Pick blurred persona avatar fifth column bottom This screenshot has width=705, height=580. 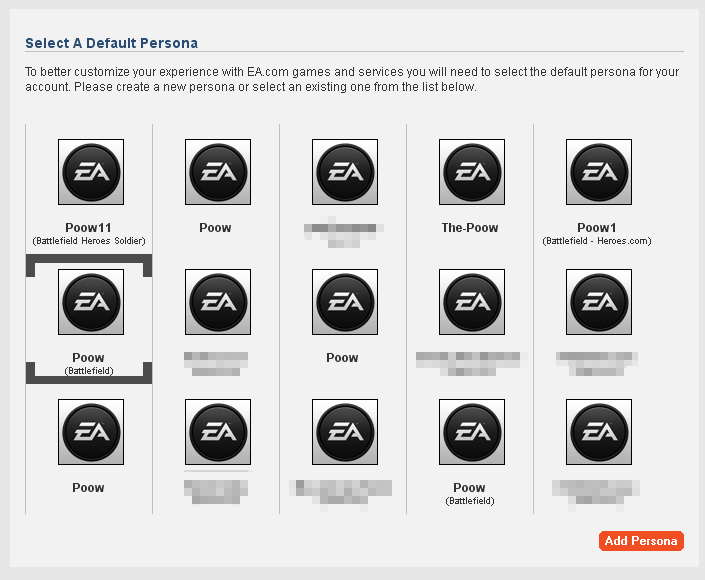pos(599,432)
